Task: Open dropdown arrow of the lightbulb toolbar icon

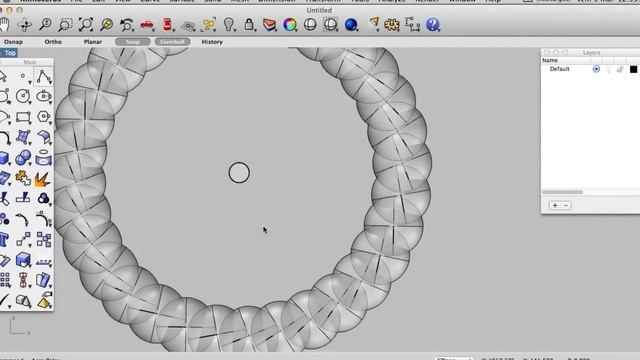Action: [x=235, y=30]
